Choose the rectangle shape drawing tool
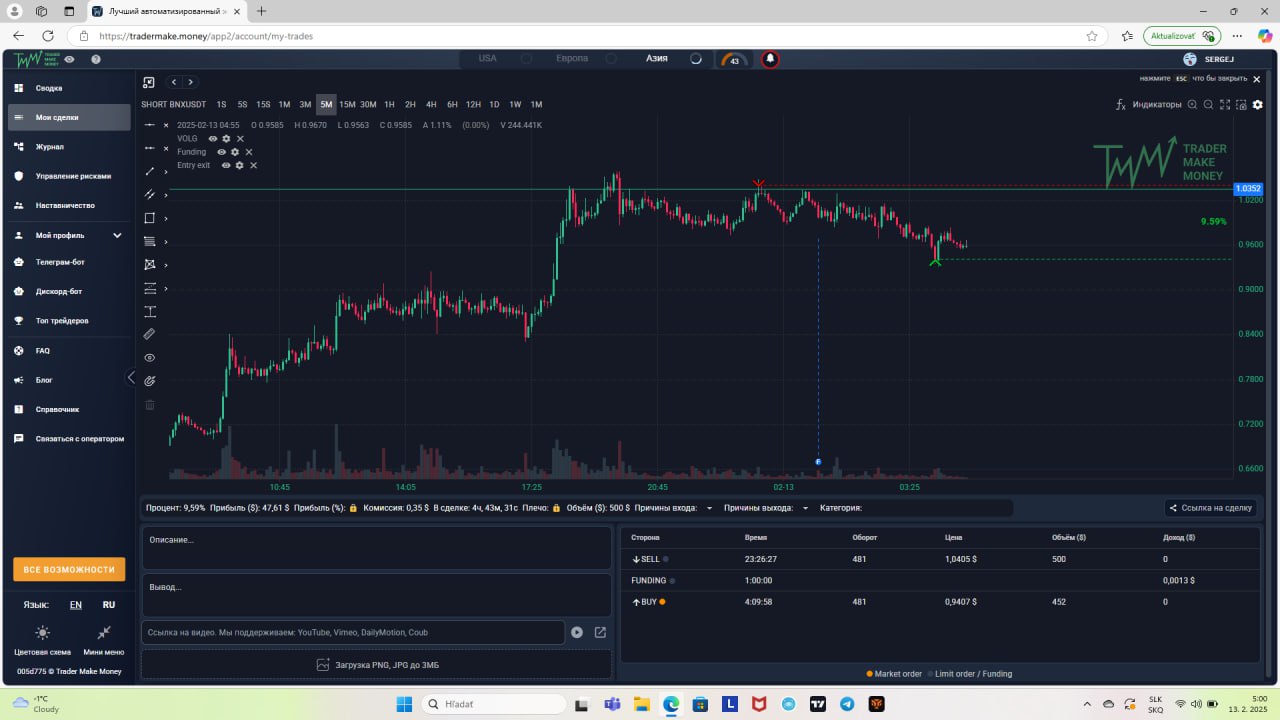Screen dimensions: 1280x720 click(x=150, y=218)
